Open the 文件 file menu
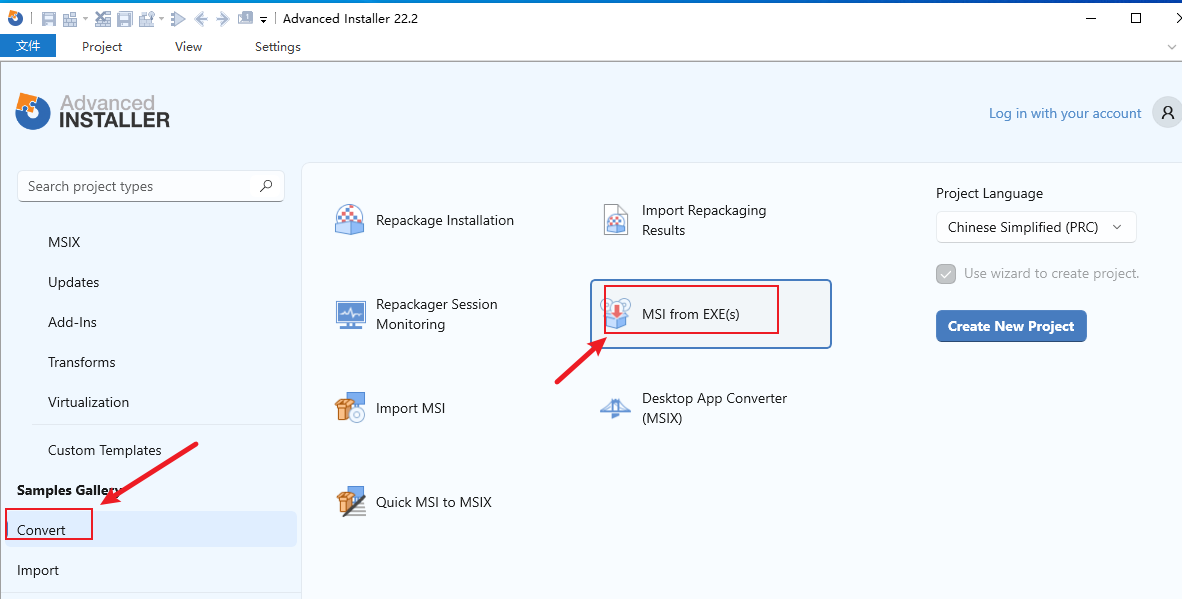This screenshot has height=599, width=1182. (x=28, y=46)
